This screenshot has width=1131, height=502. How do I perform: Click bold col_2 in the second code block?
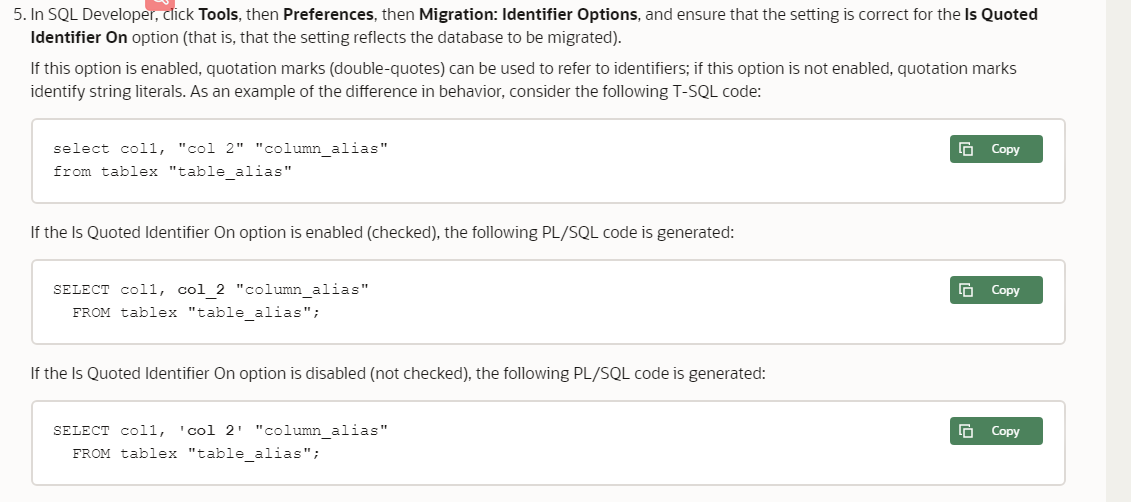pos(201,290)
